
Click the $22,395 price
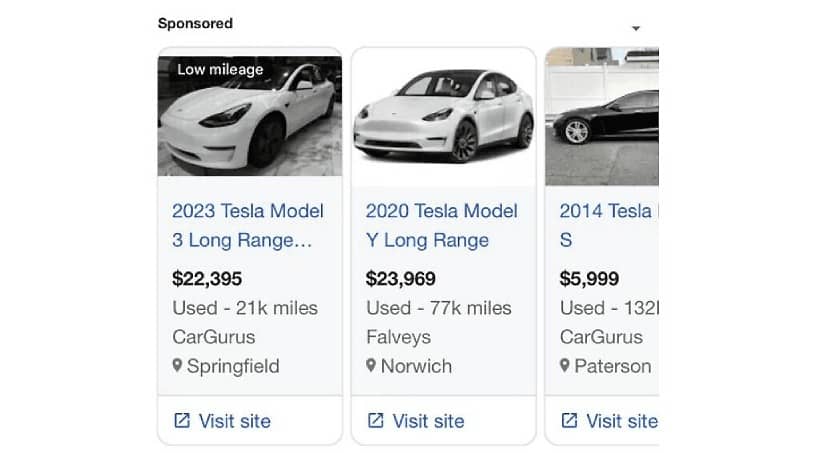pyautogui.click(x=207, y=279)
